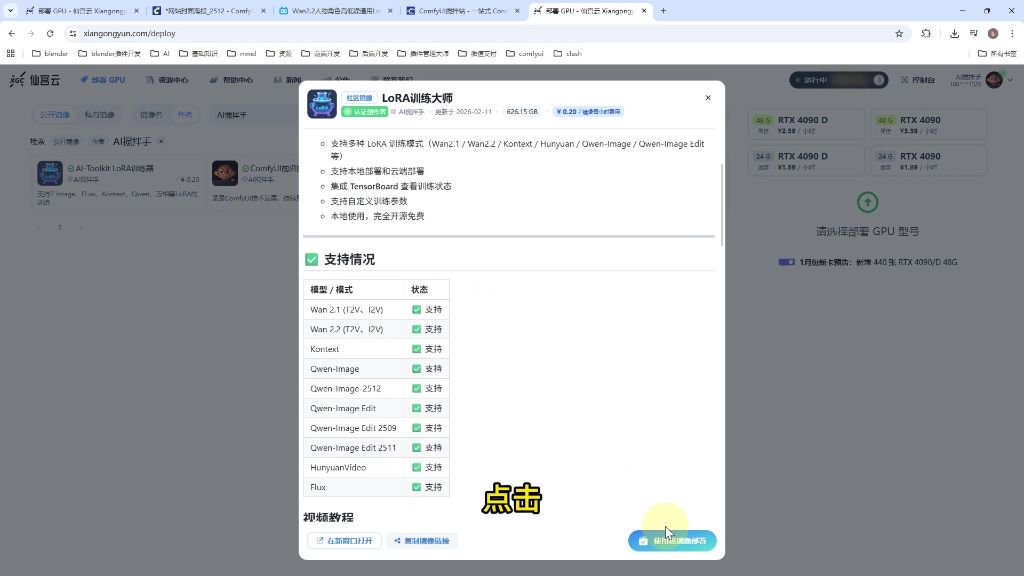Click the January new-card notice banner
The height and width of the screenshot is (576, 1024).
pos(868,262)
